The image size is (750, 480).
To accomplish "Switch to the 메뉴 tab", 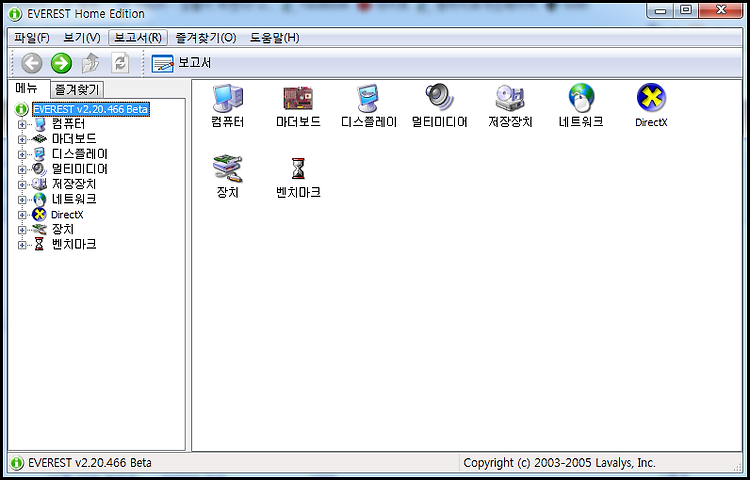I will click(x=27, y=88).
